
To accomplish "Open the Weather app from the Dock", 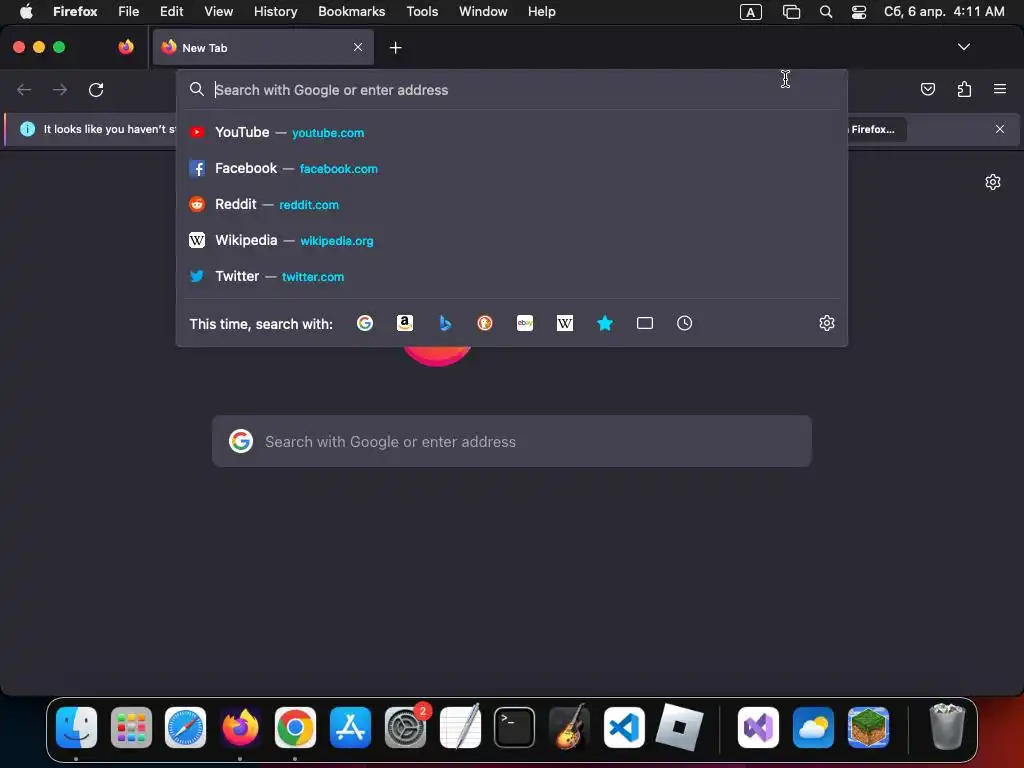I will [x=813, y=727].
